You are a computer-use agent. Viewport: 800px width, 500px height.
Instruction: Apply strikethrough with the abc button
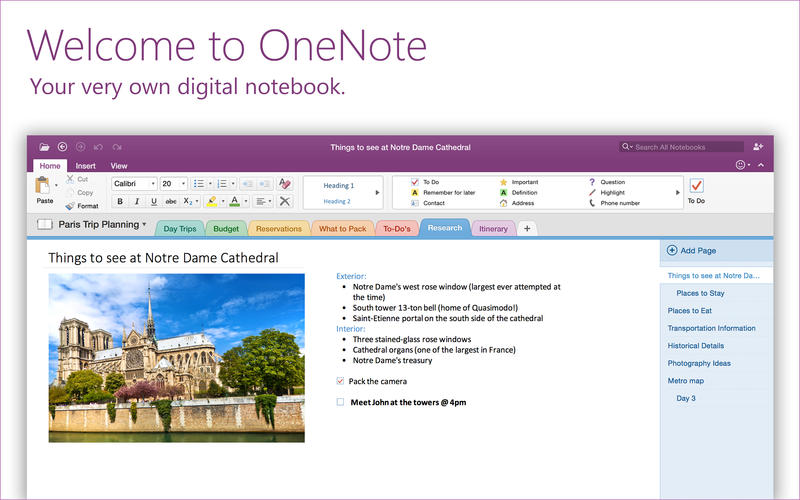point(169,202)
